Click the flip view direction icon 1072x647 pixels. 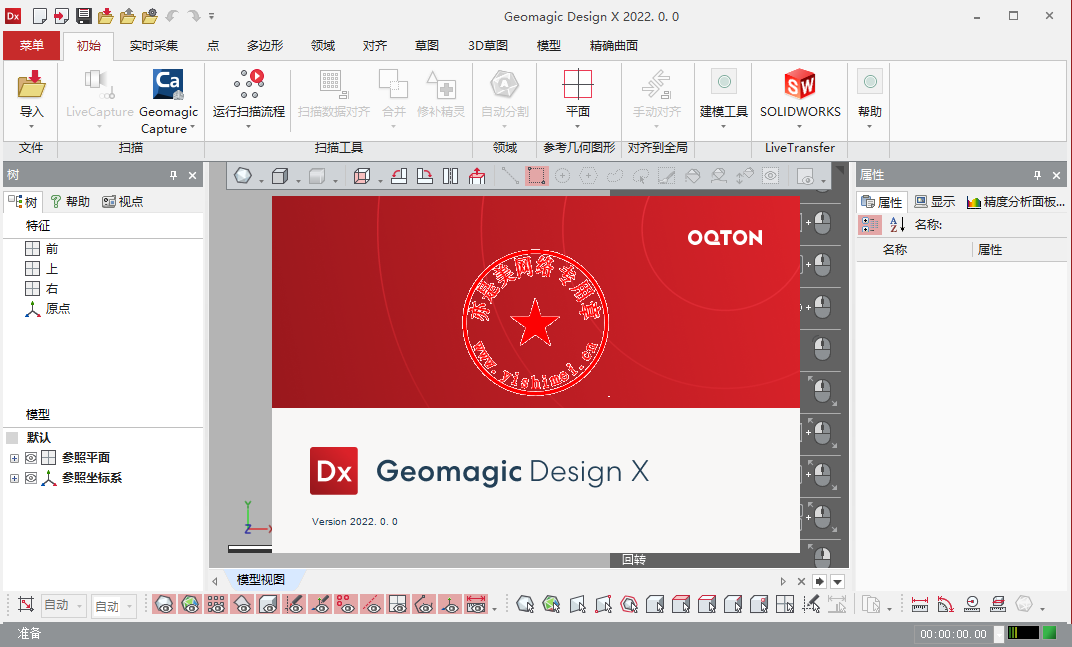point(451,176)
